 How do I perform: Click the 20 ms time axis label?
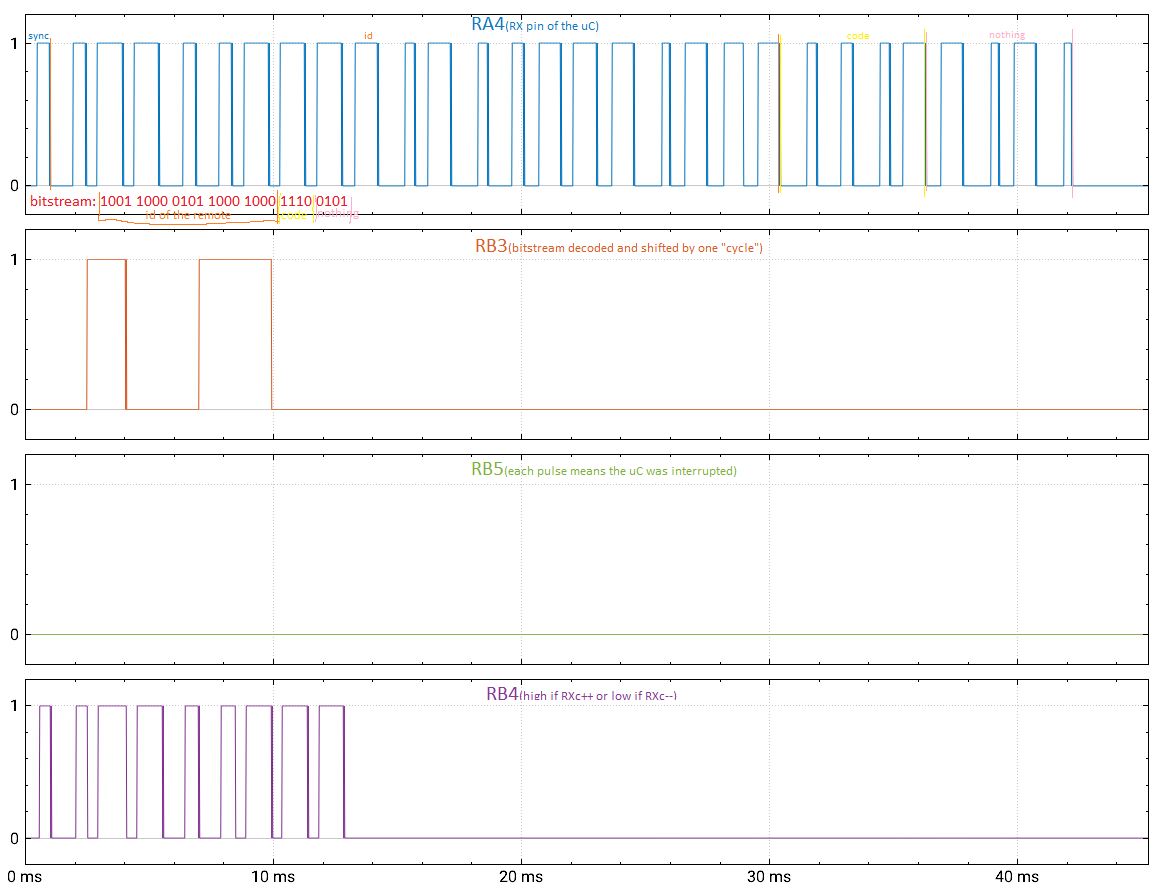pyautogui.click(x=521, y=877)
